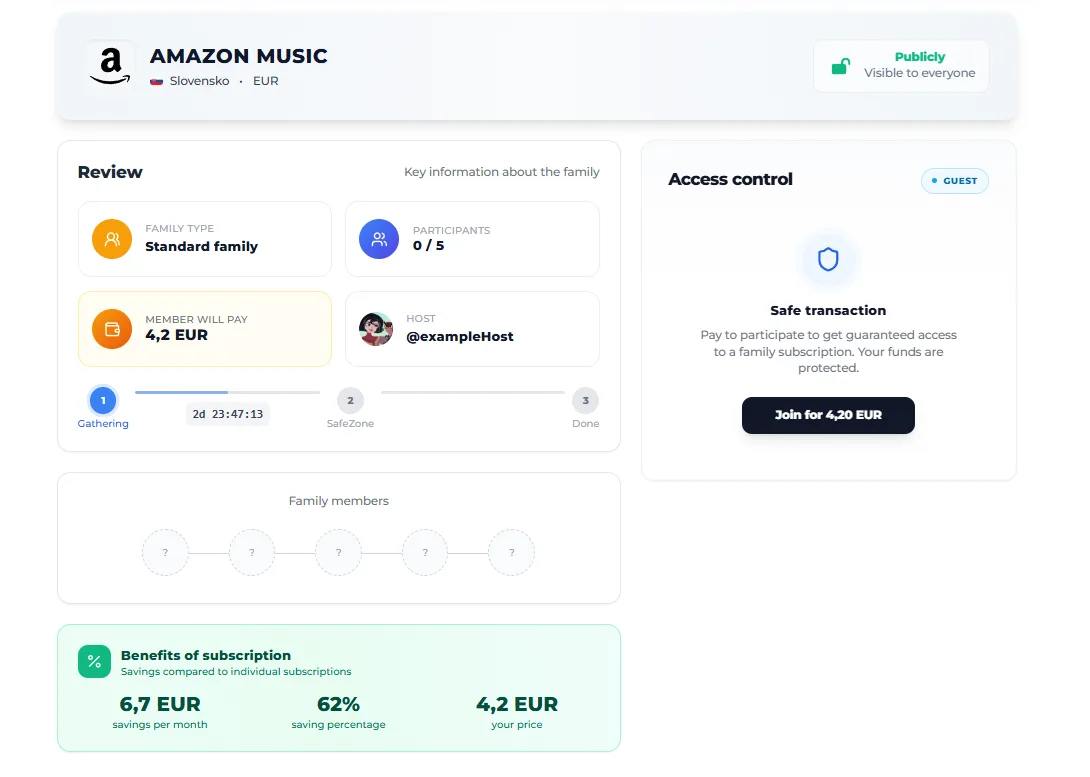
Task: Click the first empty family member slot
Action: coord(165,552)
